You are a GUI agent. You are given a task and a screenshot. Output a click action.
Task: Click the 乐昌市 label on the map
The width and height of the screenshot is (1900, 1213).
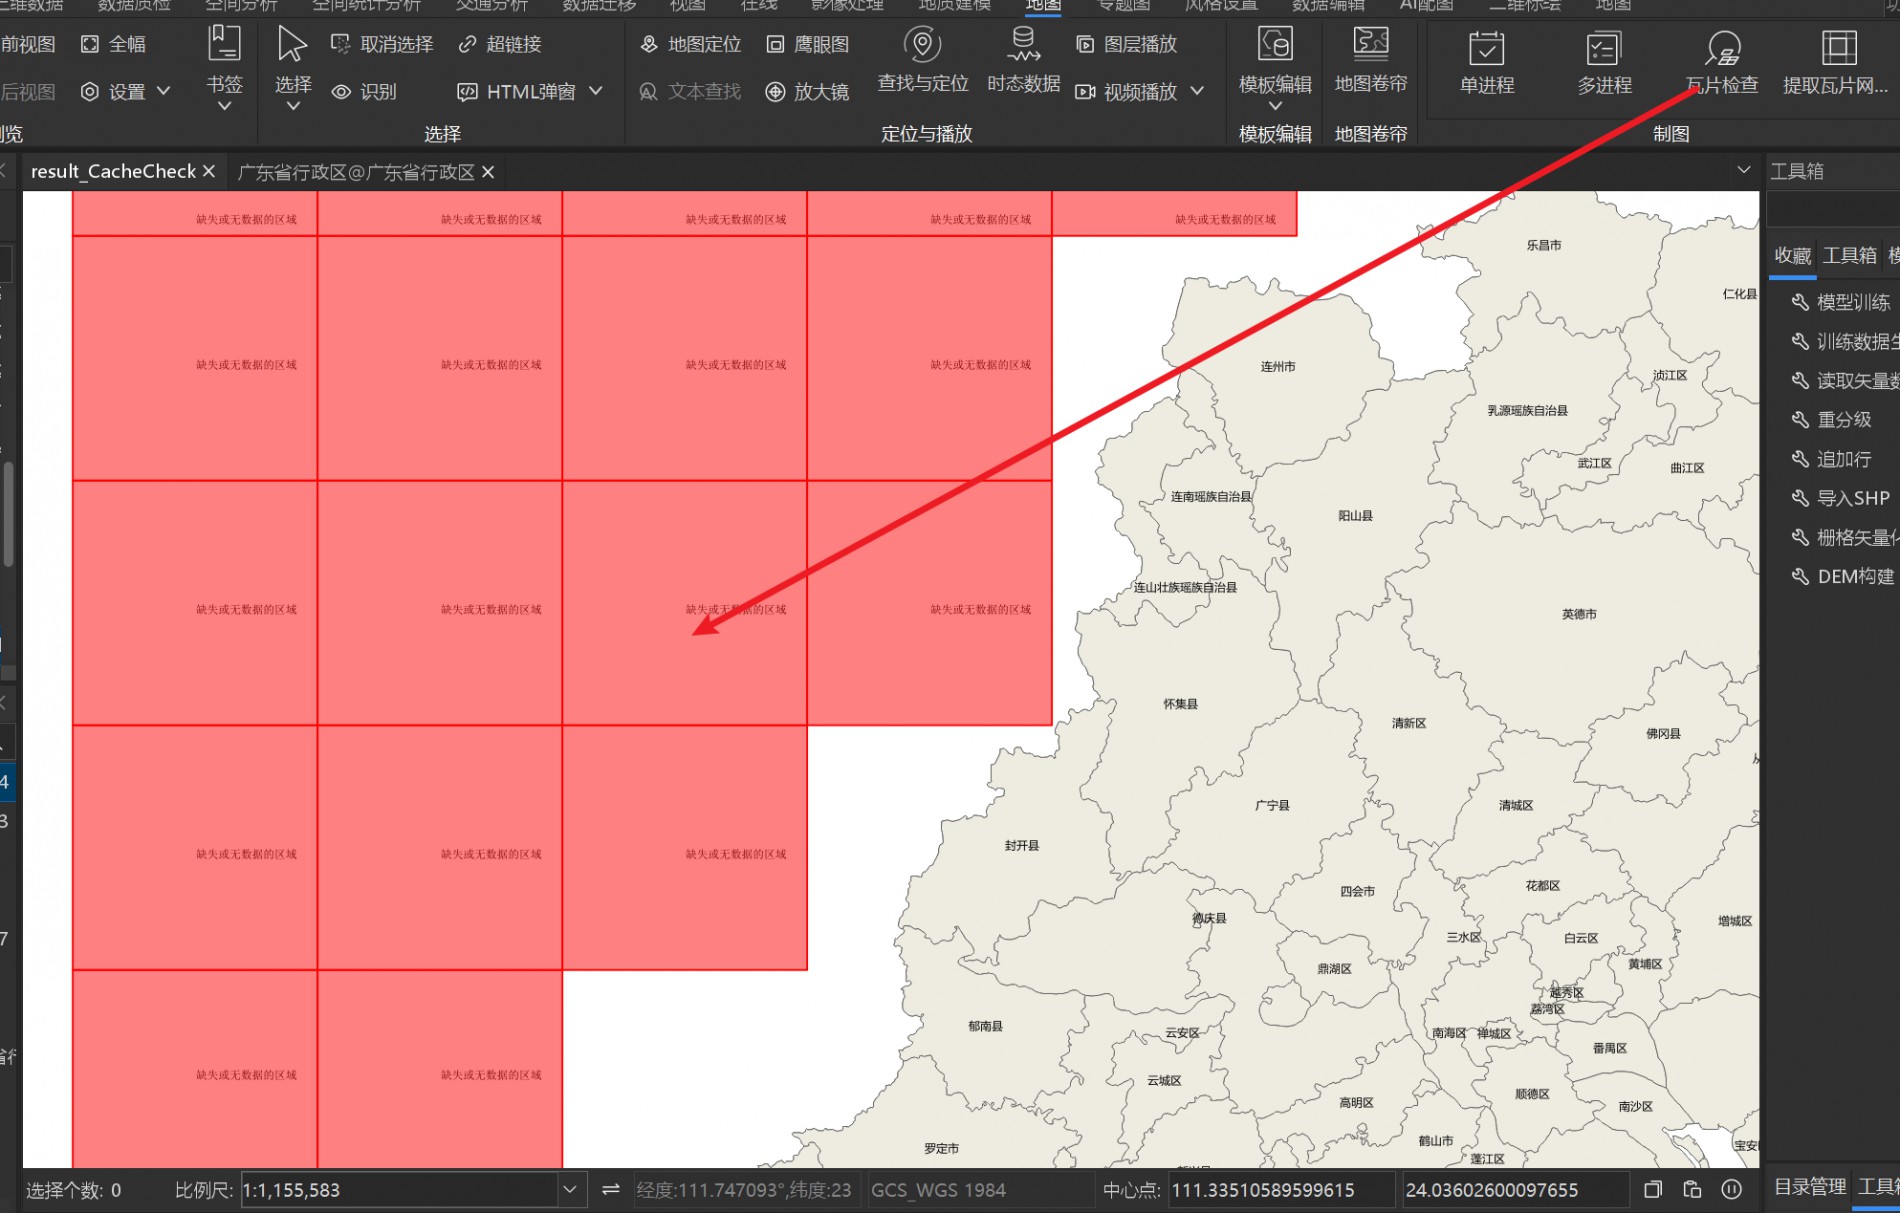pos(1544,245)
